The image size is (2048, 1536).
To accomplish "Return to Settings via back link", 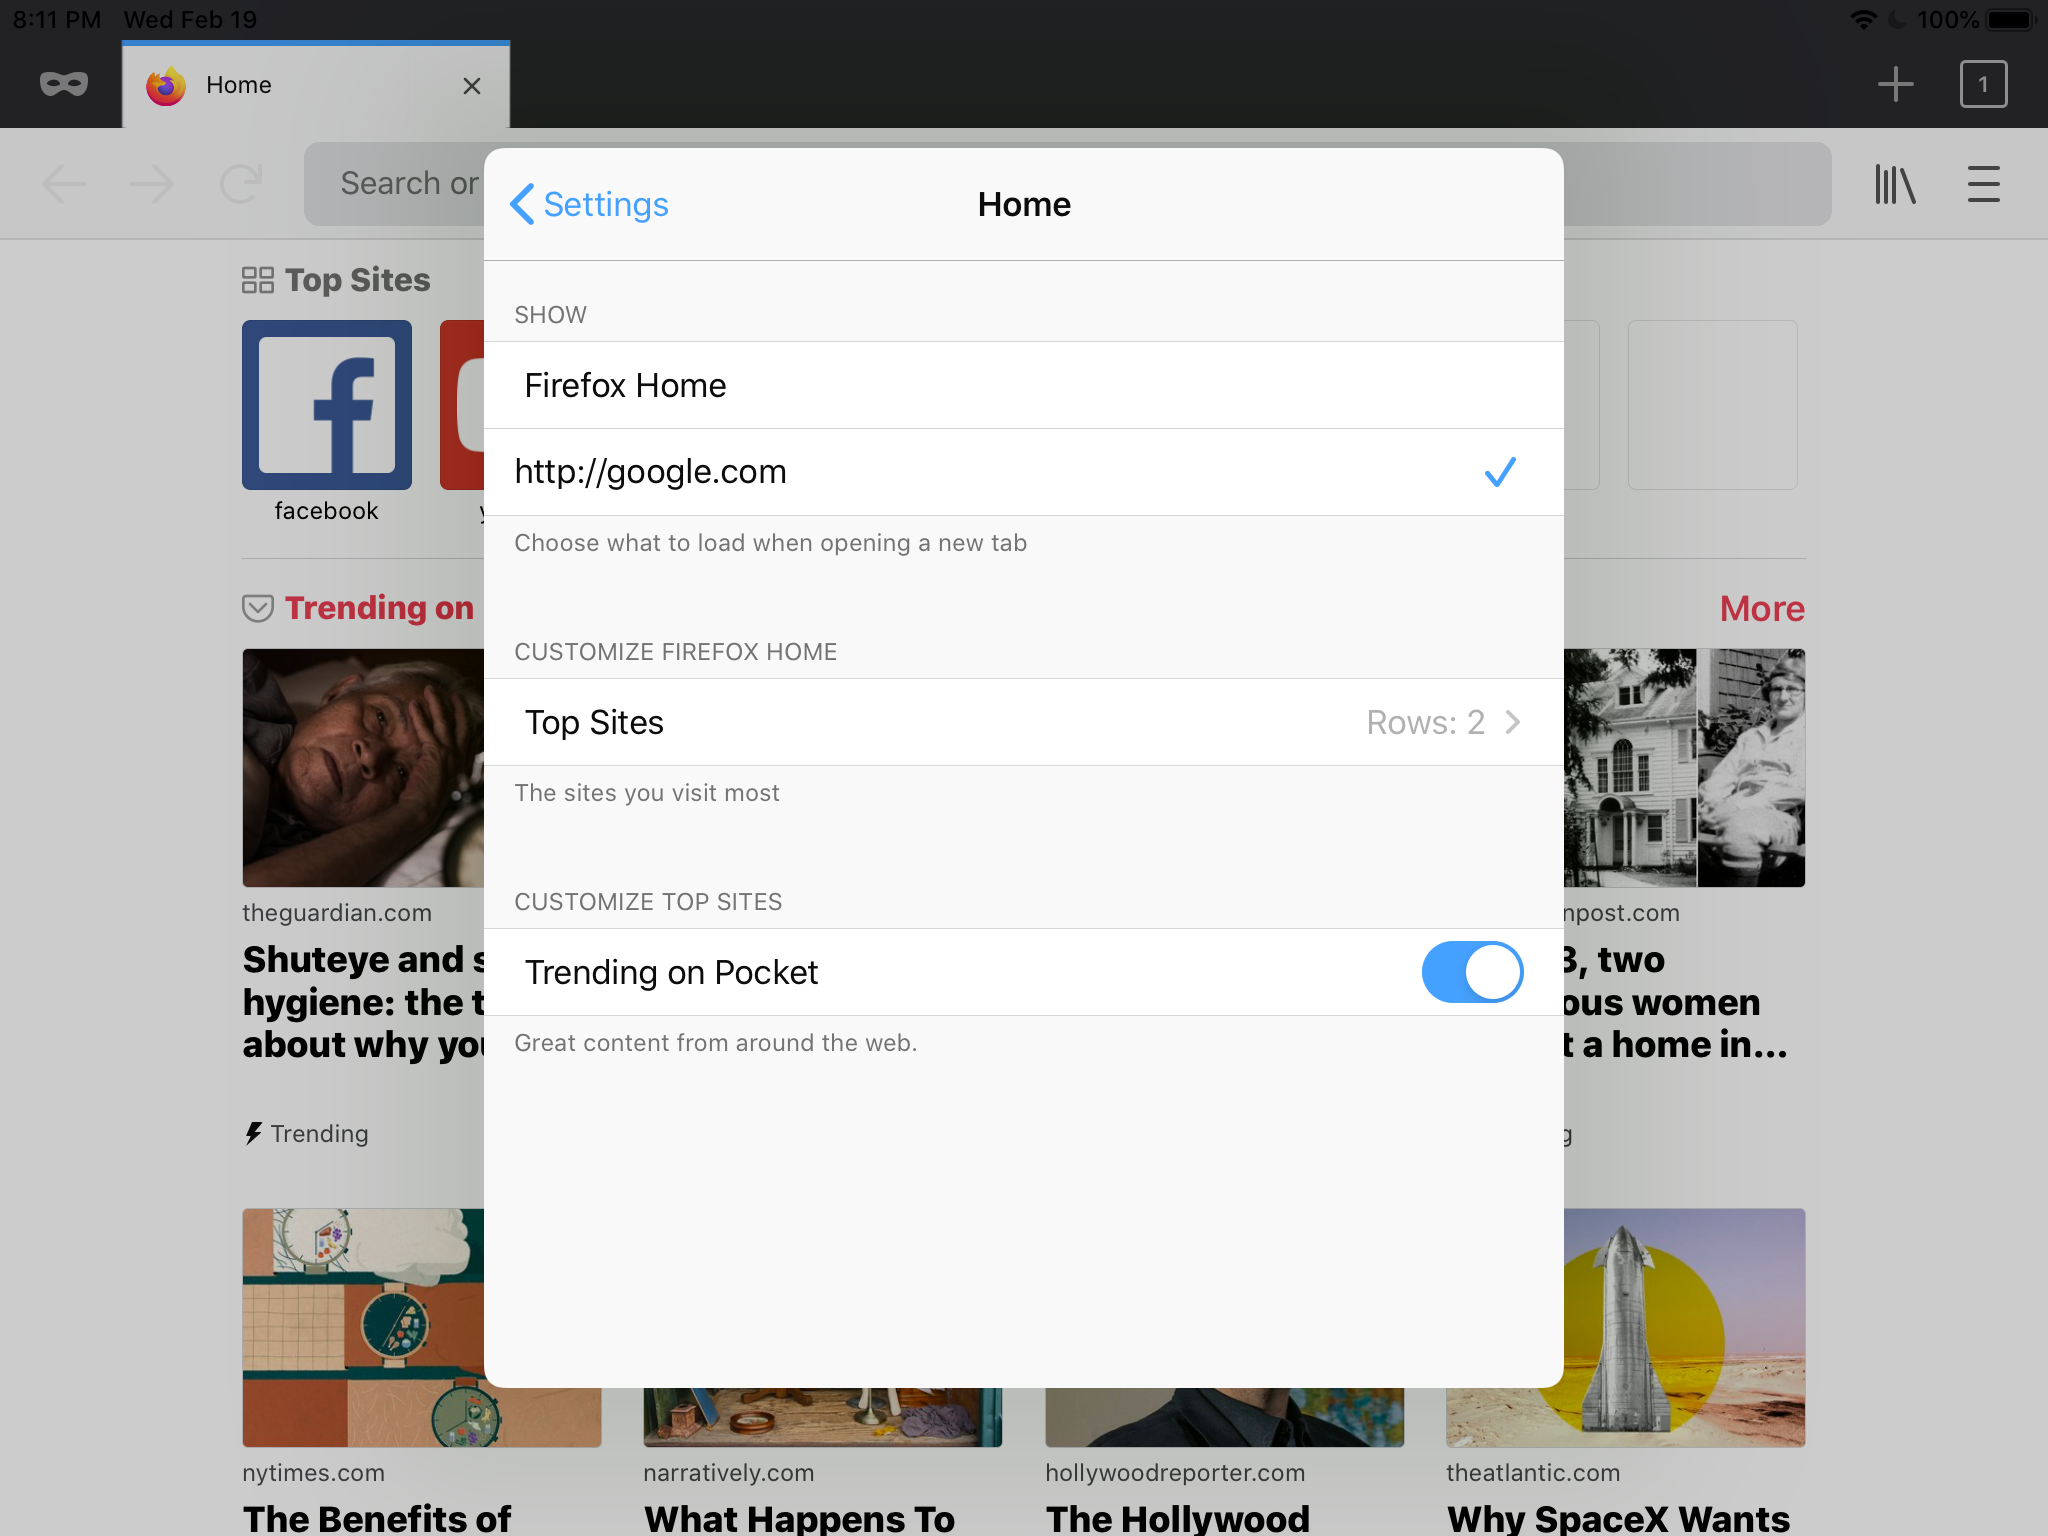I will click(590, 204).
